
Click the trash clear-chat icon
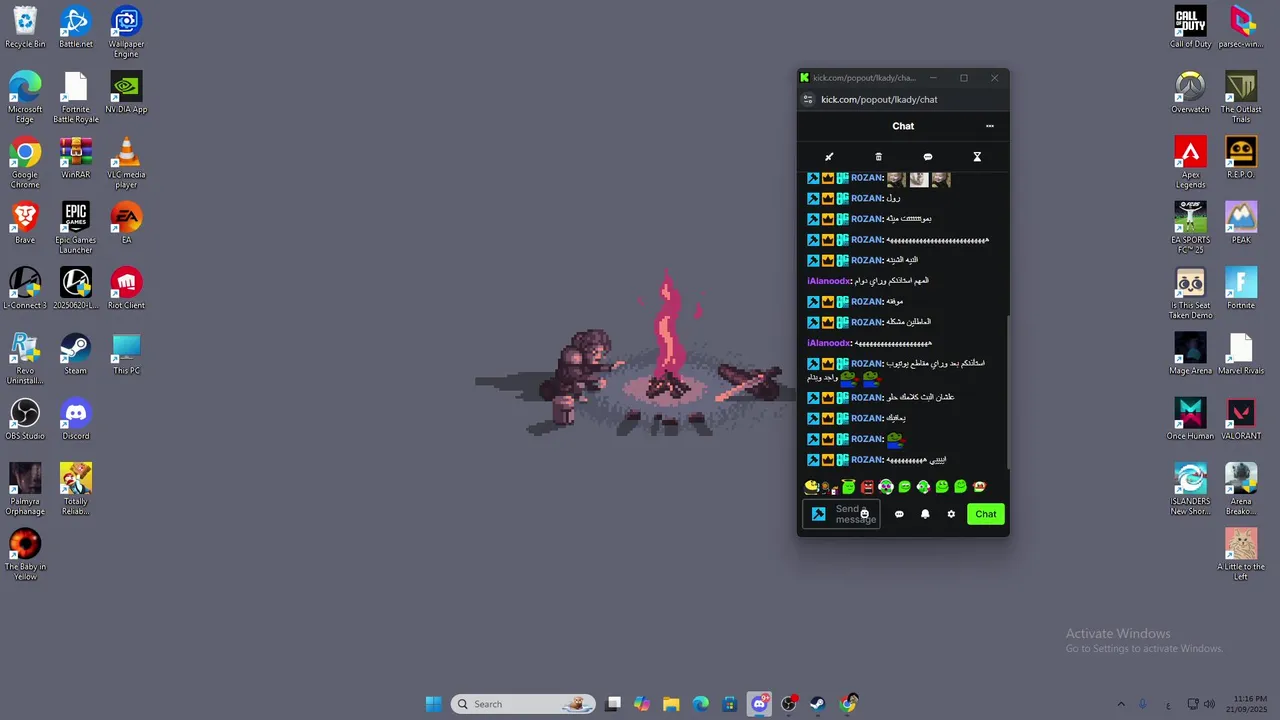(878, 157)
